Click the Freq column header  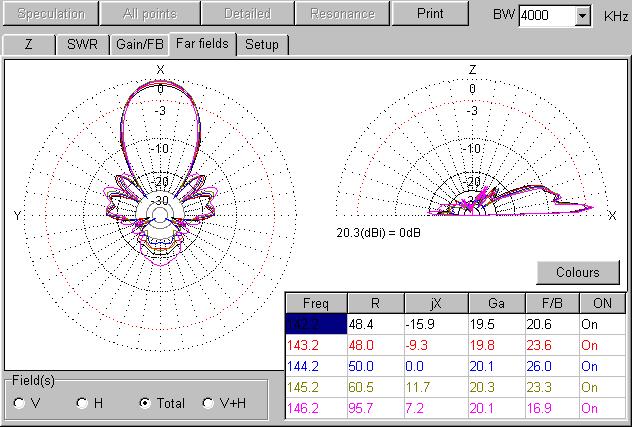click(x=315, y=303)
